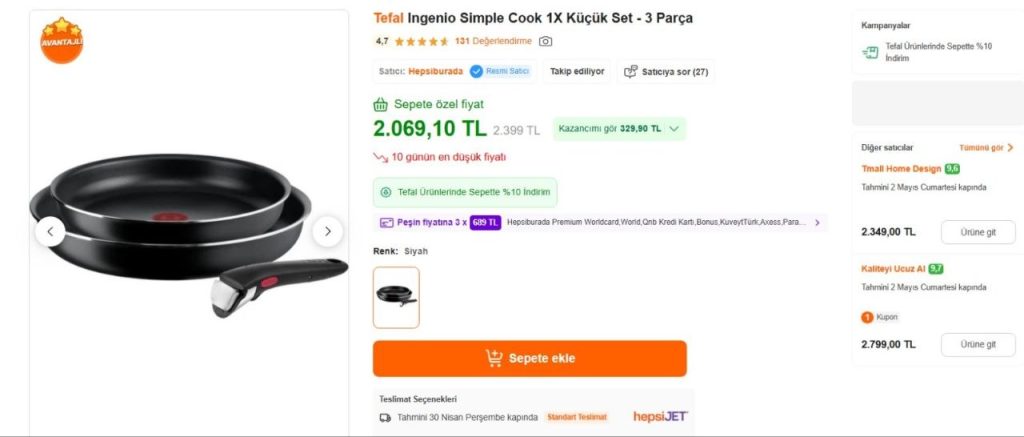This screenshot has width=1024, height=437.
Task: Open Tümünü gör other sellers list
Action: (x=986, y=147)
